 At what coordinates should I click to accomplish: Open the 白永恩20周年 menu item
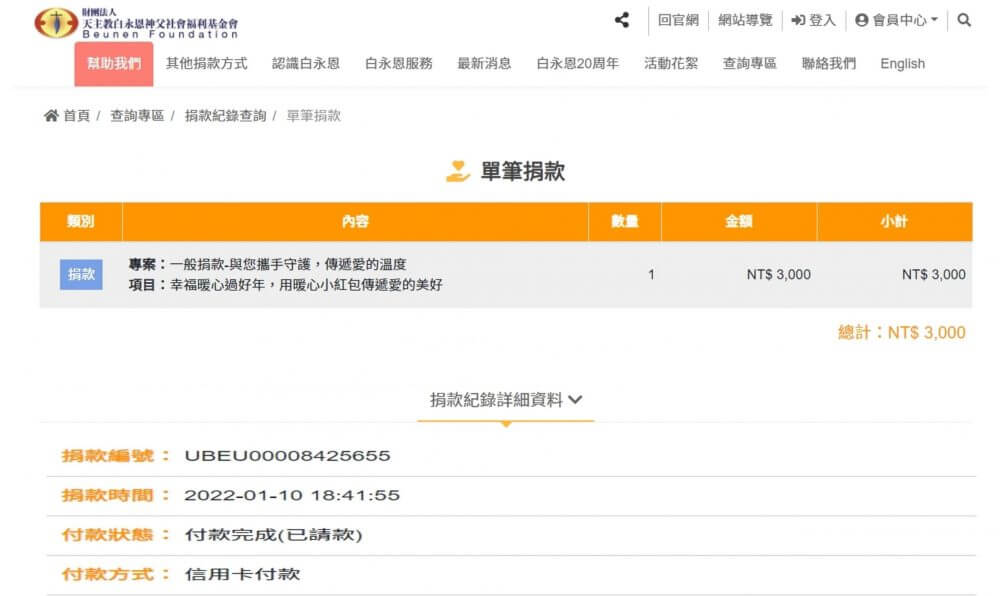[x=577, y=64]
